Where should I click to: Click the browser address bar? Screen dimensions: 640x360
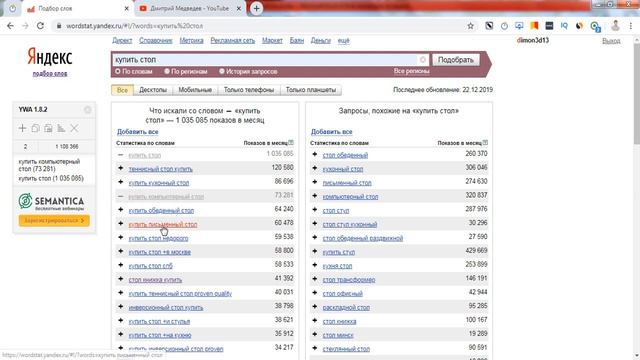(x=261, y=26)
